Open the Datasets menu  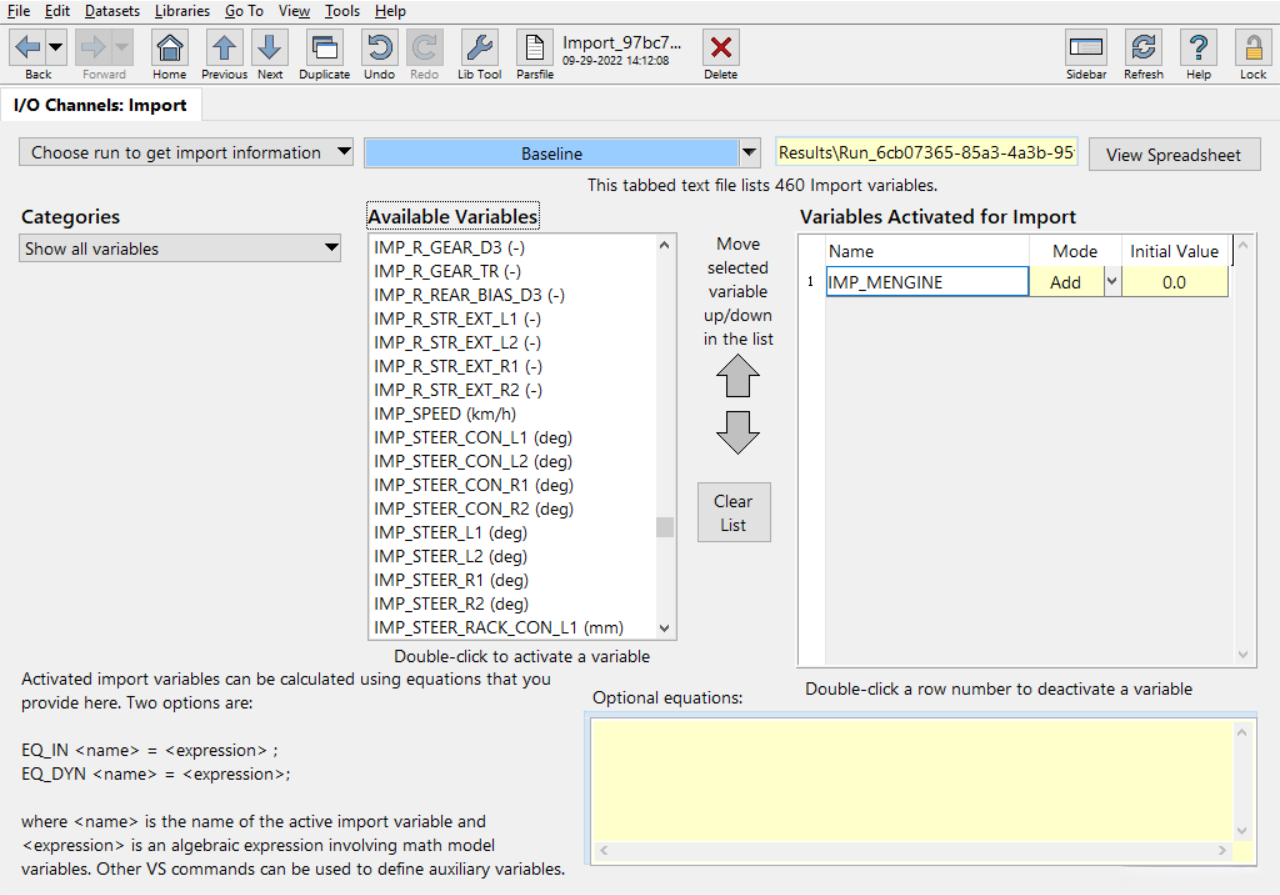point(112,11)
